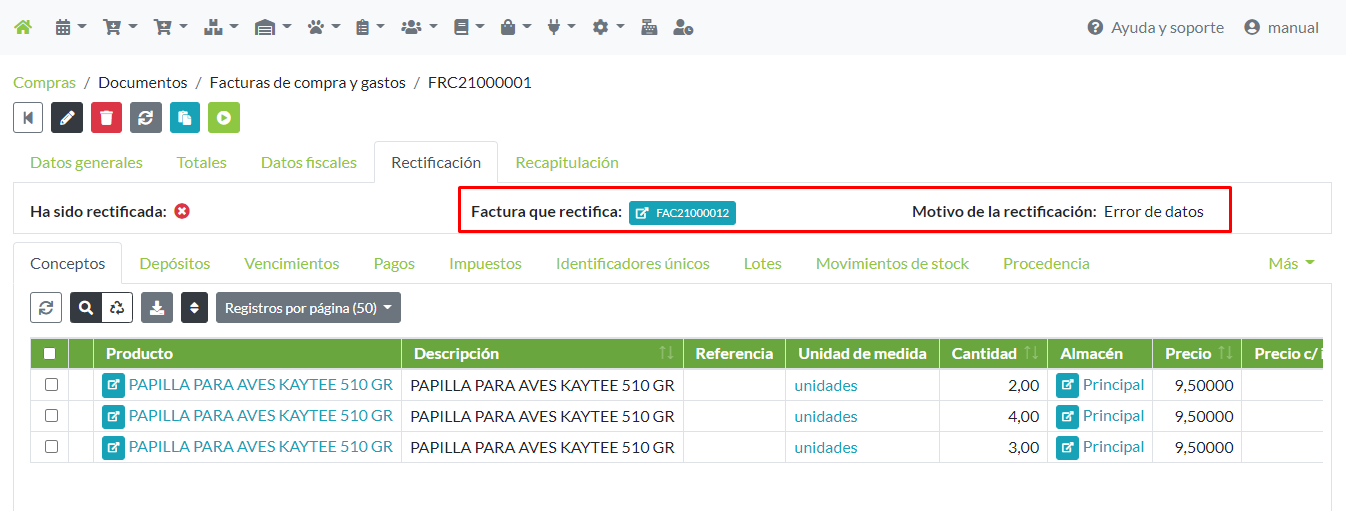Navigate to Compras breadcrumb

(x=44, y=83)
